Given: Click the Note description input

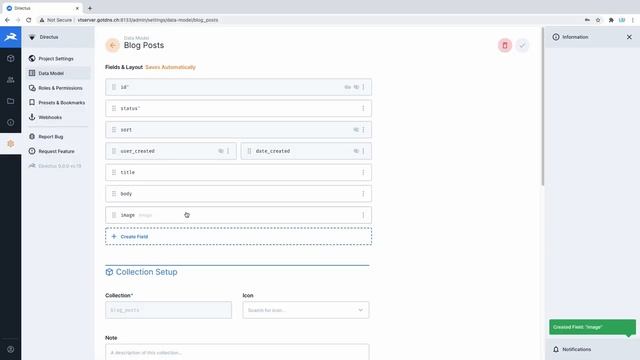Looking at the screenshot, I should tap(237, 352).
